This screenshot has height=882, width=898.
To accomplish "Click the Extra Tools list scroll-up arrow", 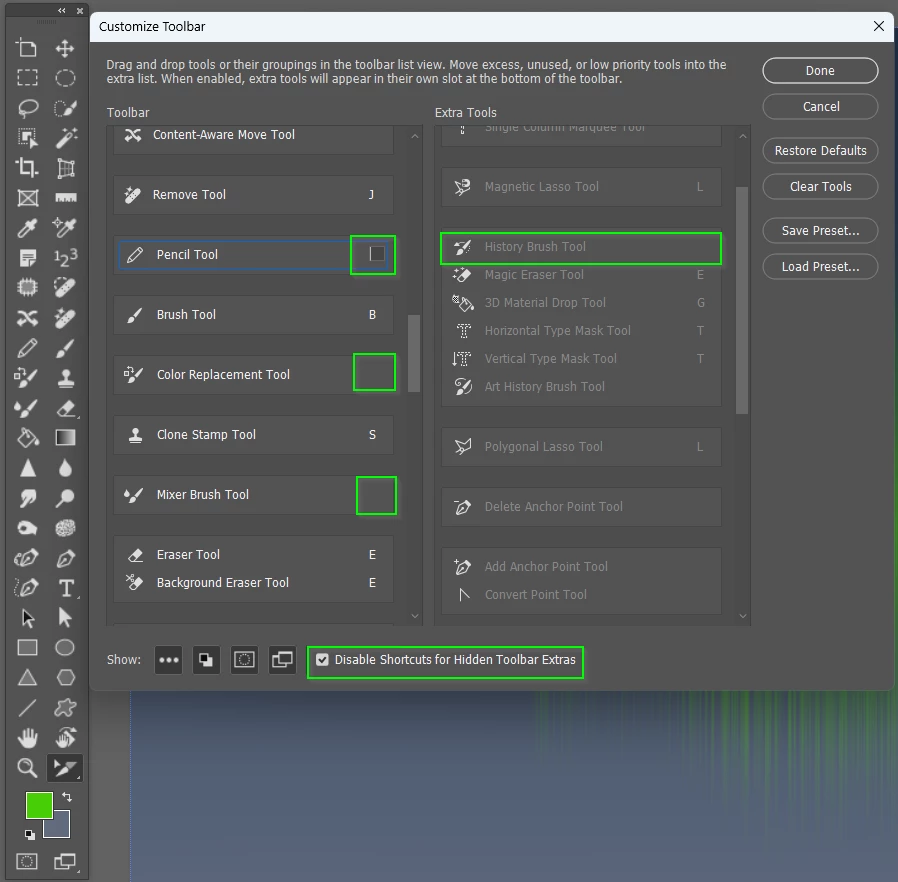I will point(743,136).
